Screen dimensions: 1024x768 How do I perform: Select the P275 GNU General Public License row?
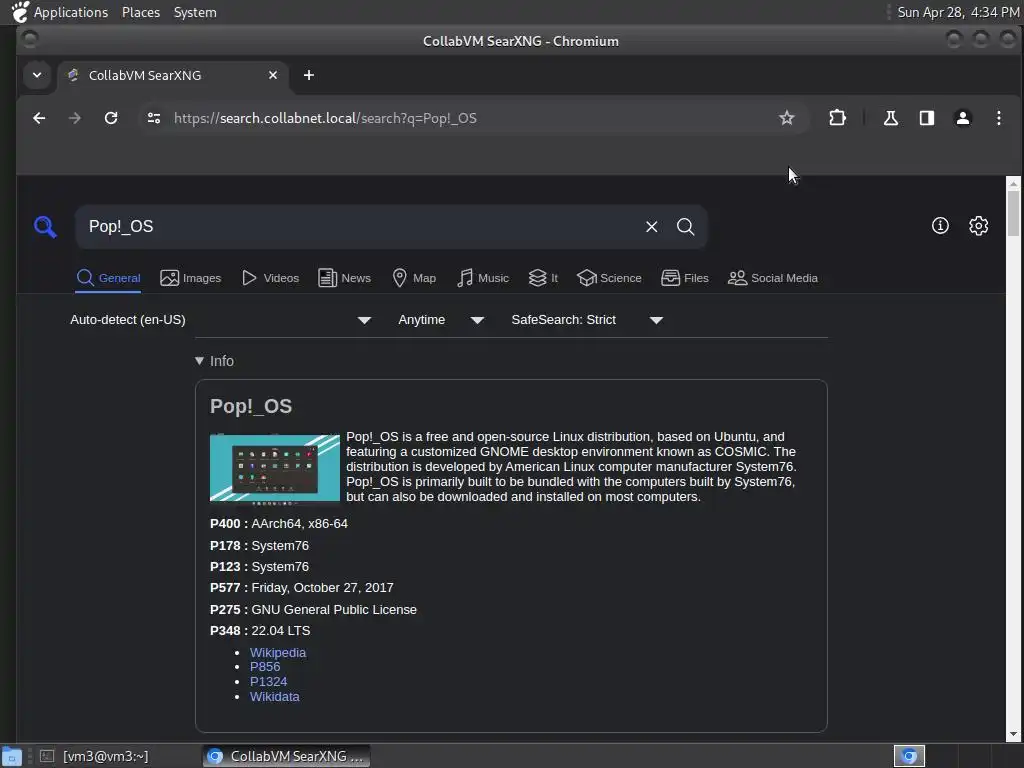coord(313,609)
